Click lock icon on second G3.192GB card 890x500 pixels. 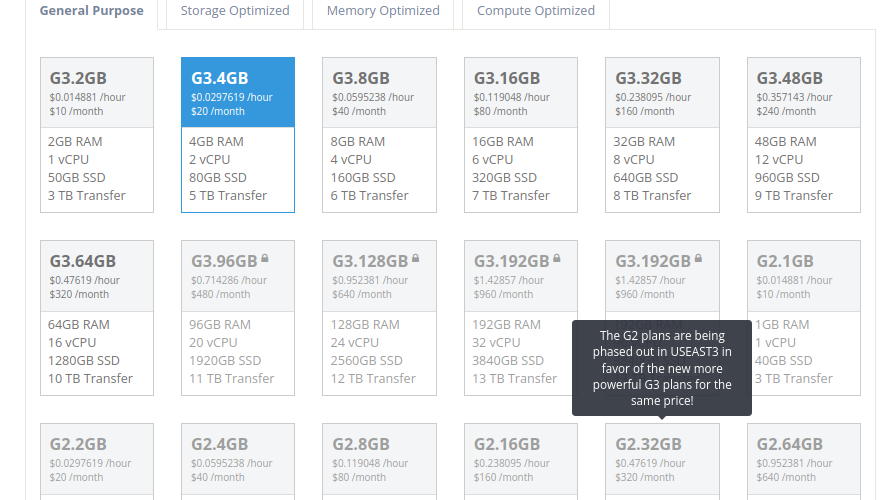698,259
